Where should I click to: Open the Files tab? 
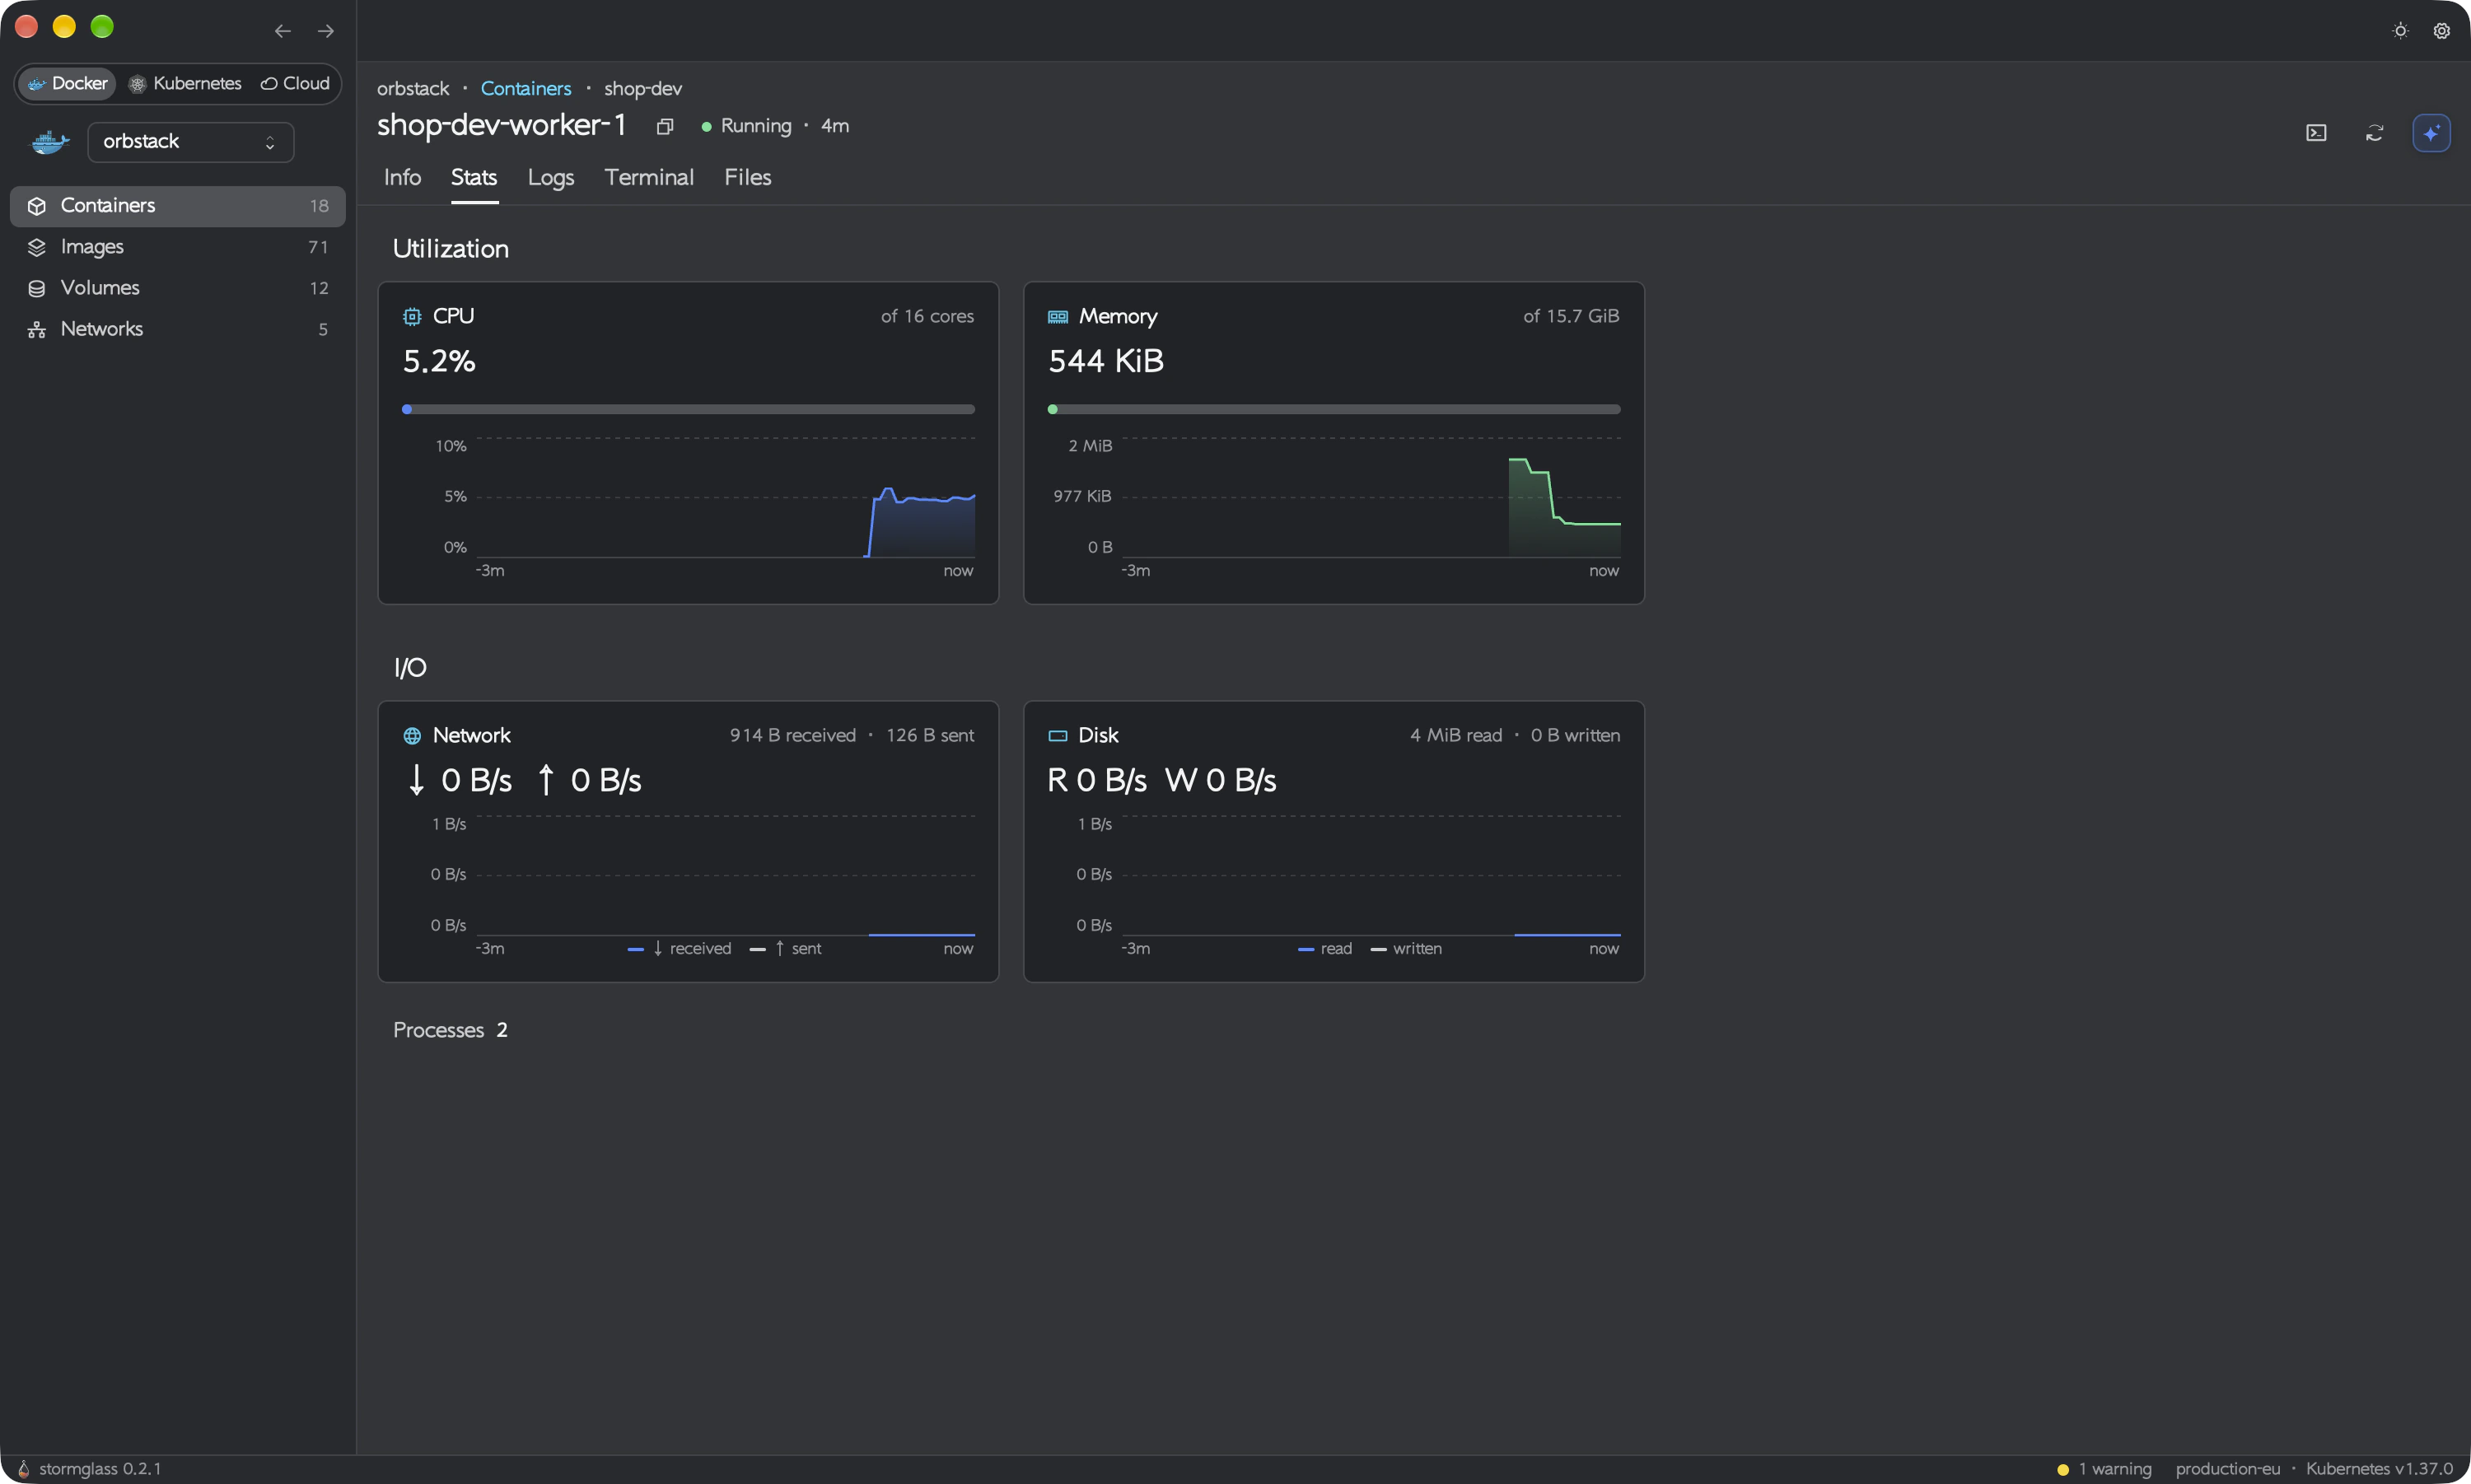click(748, 177)
